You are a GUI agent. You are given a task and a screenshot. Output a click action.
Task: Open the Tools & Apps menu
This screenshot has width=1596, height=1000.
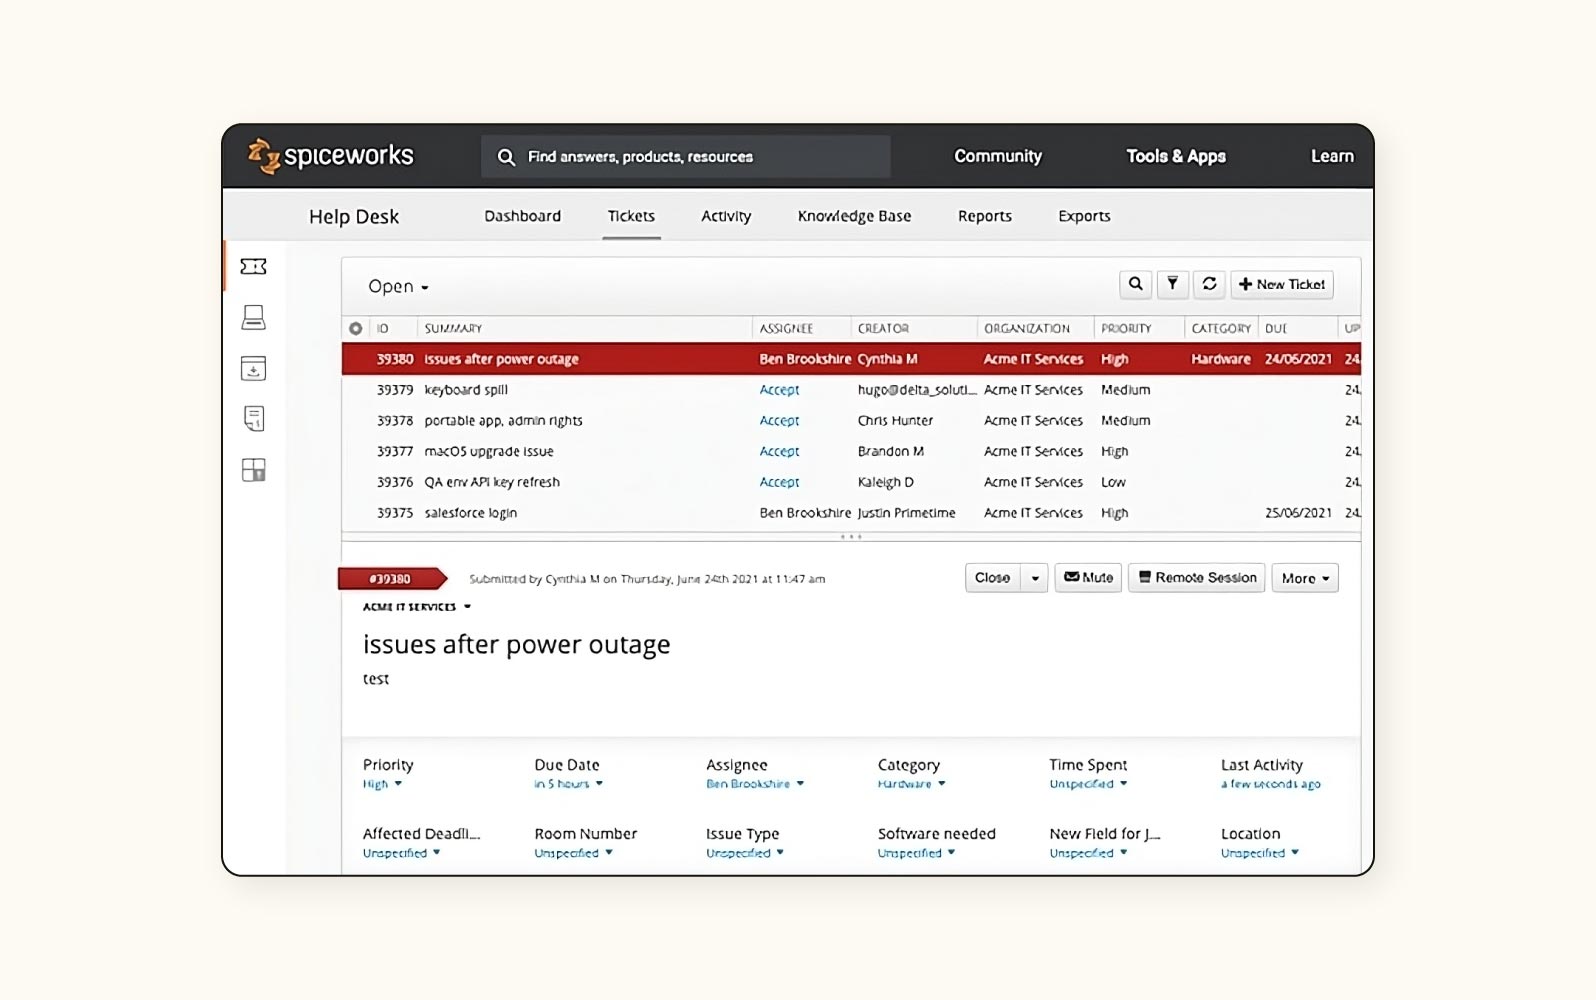pyautogui.click(x=1176, y=156)
